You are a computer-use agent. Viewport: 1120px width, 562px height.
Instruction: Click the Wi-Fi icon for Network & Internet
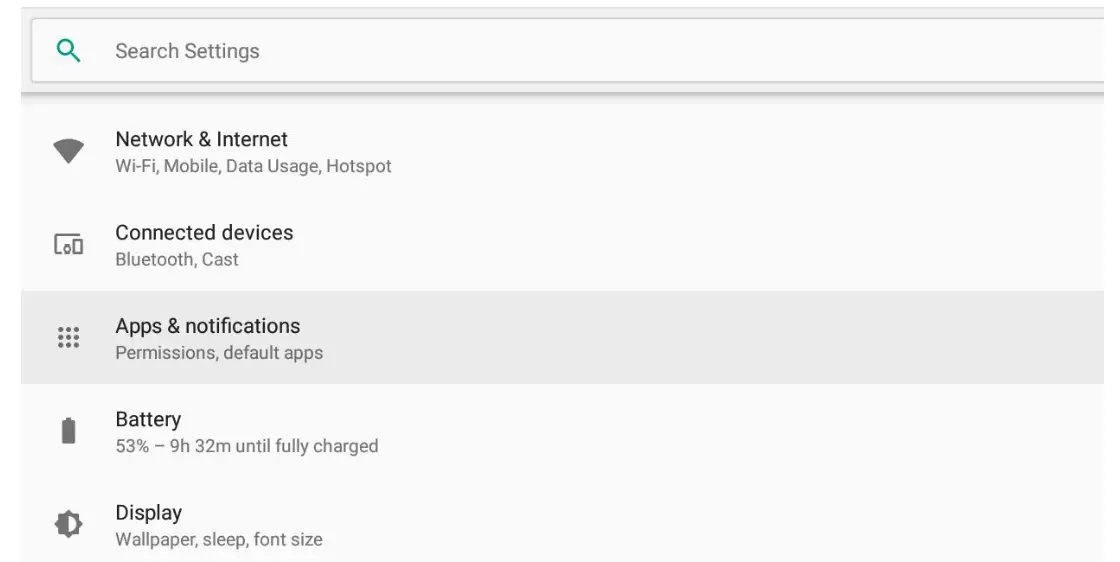pos(68,151)
